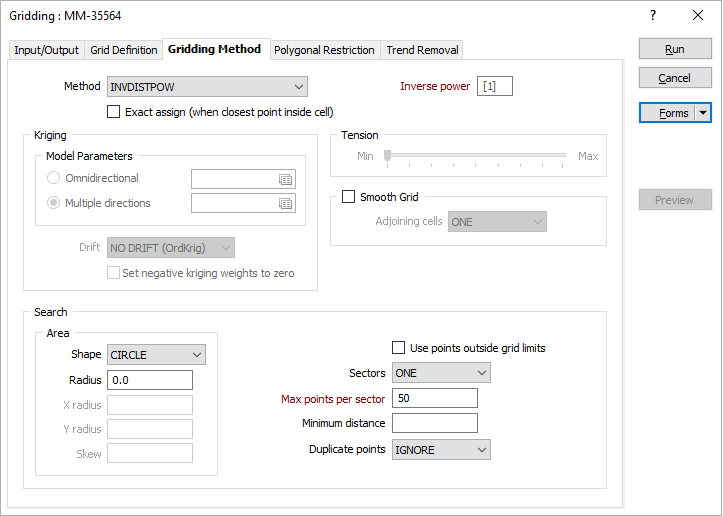Image resolution: width=723 pixels, height=516 pixels.
Task: Click the Tension slider handle
Action: 388,156
